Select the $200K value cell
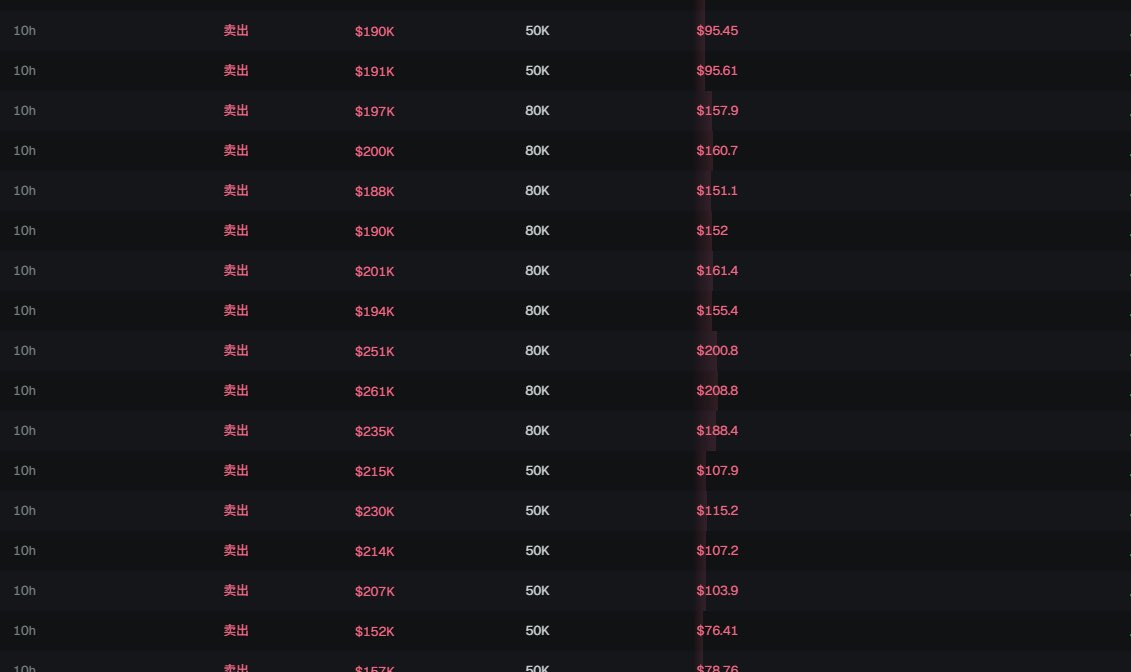The height and width of the screenshot is (672, 1131). point(375,151)
